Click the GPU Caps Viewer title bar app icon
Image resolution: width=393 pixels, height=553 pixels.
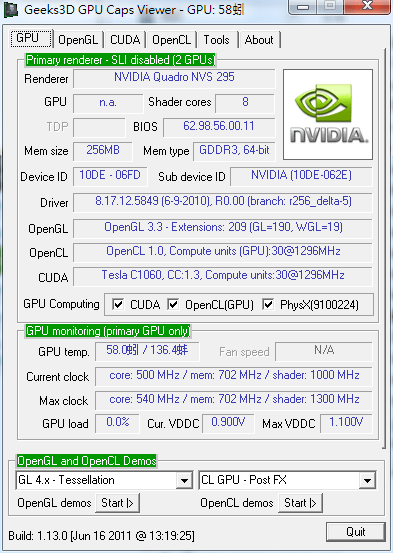pos(11,10)
